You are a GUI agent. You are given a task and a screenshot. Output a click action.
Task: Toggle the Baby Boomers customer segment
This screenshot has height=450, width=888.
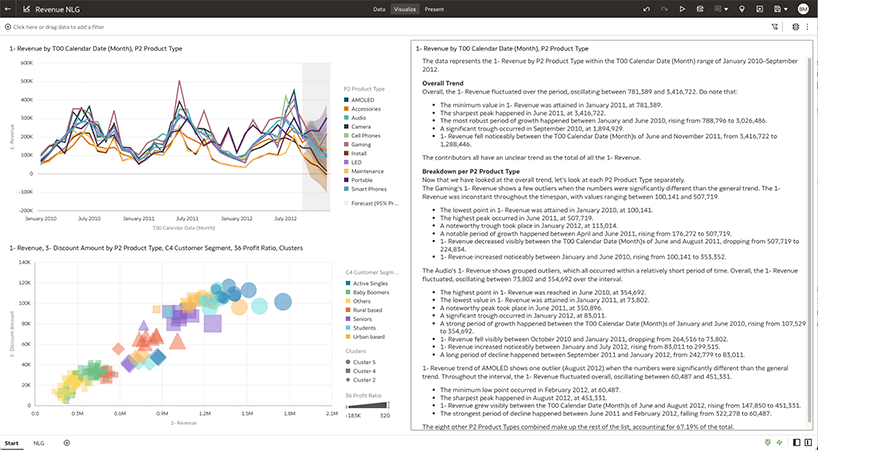(369, 293)
